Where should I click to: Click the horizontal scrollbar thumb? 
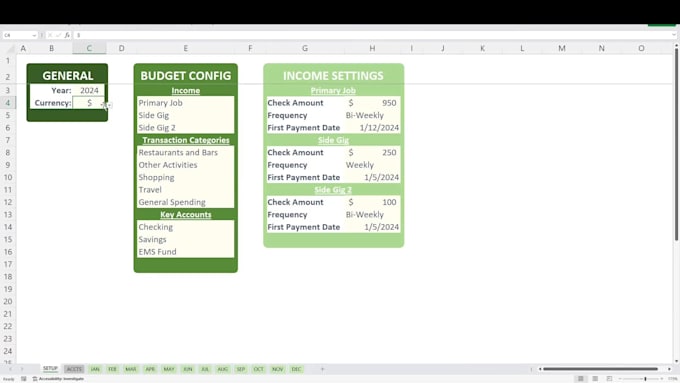601,369
